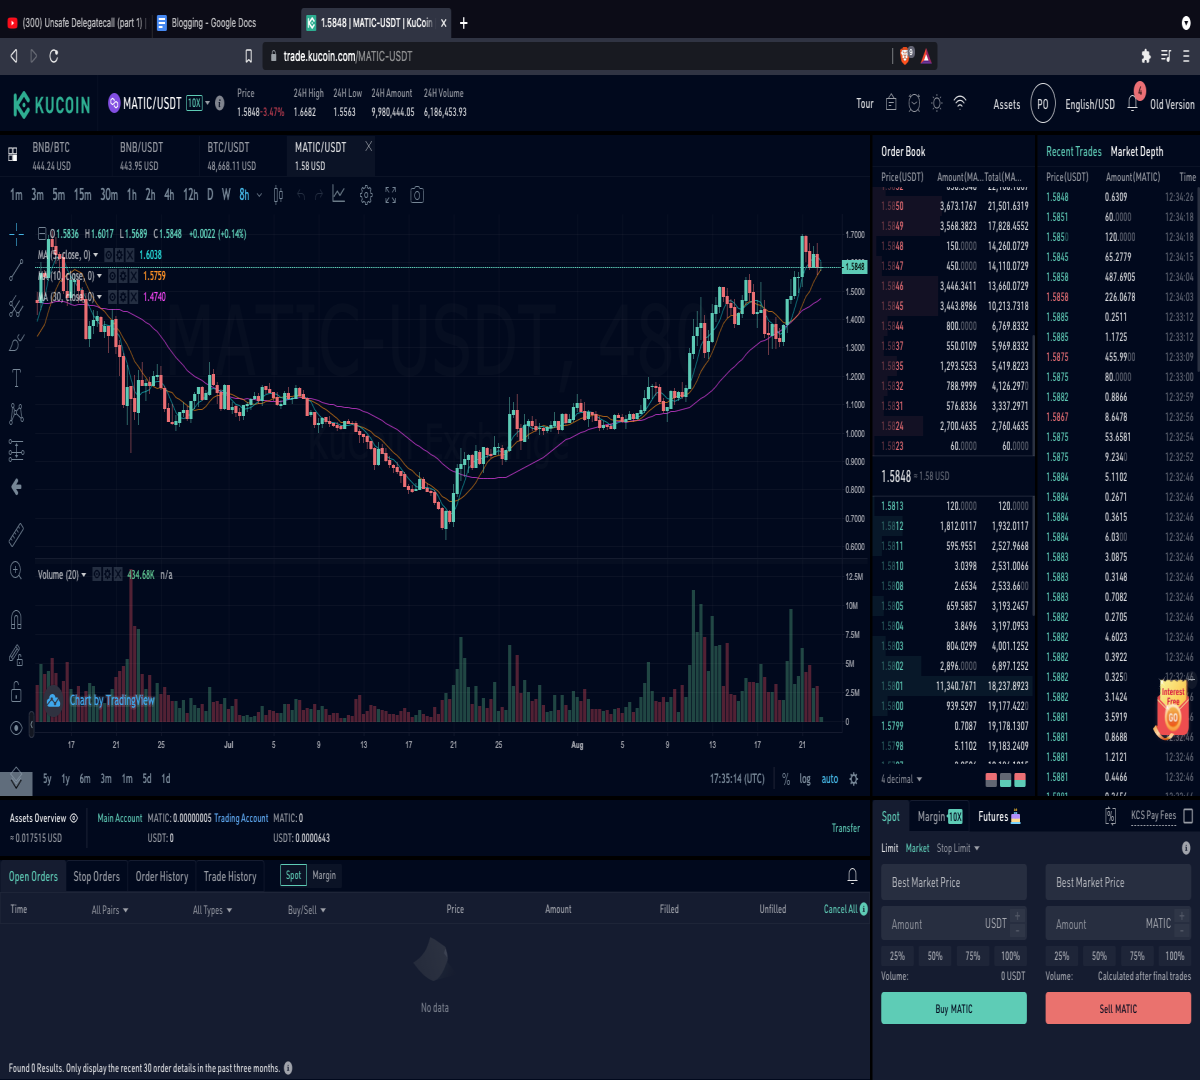This screenshot has width=1200, height=1080.
Task: Choose the brush drawing tool
Action: [x=16, y=343]
